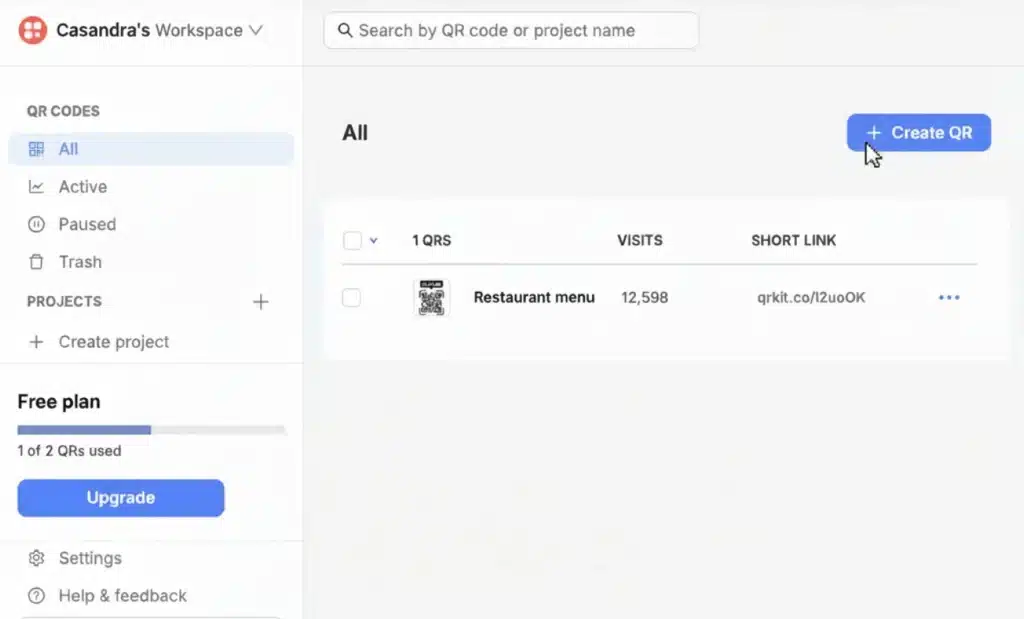The width and height of the screenshot is (1024, 619).
Task: Click the Paused pause icon
Action: [x=37, y=224]
